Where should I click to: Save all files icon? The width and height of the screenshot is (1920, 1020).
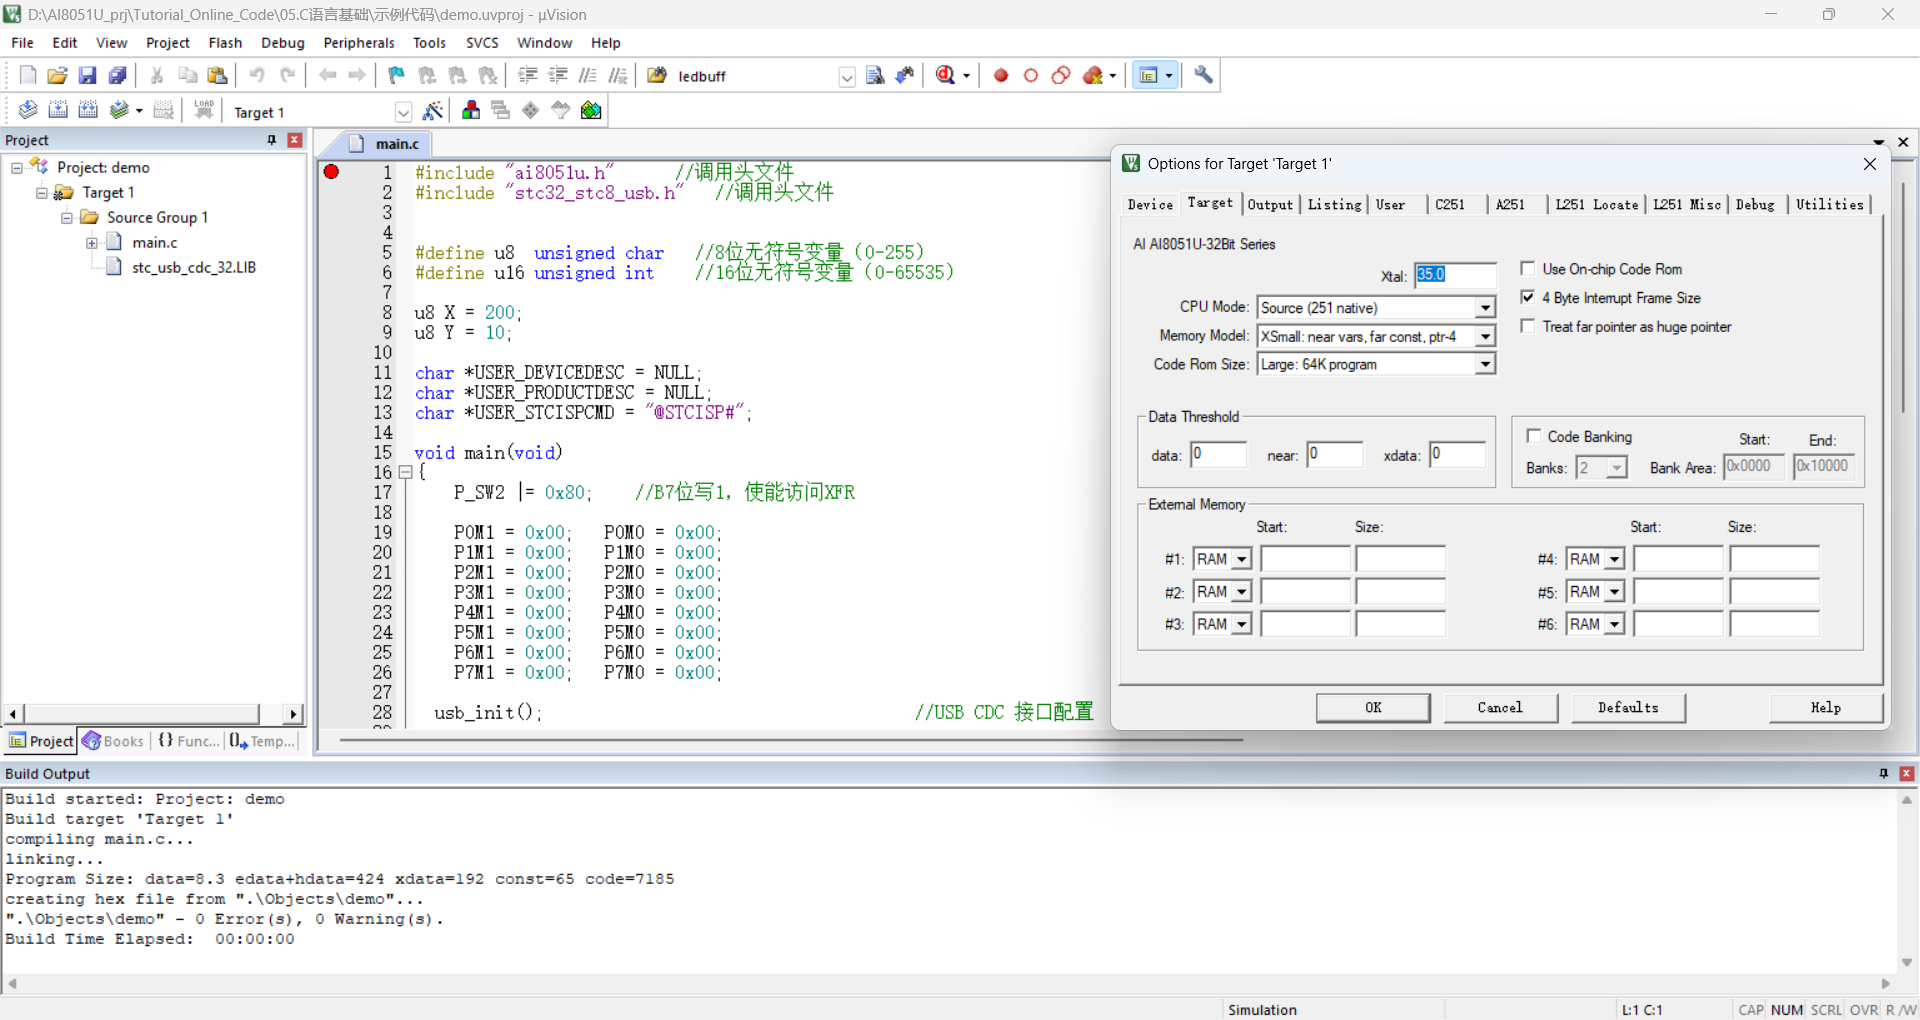pyautogui.click(x=118, y=75)
